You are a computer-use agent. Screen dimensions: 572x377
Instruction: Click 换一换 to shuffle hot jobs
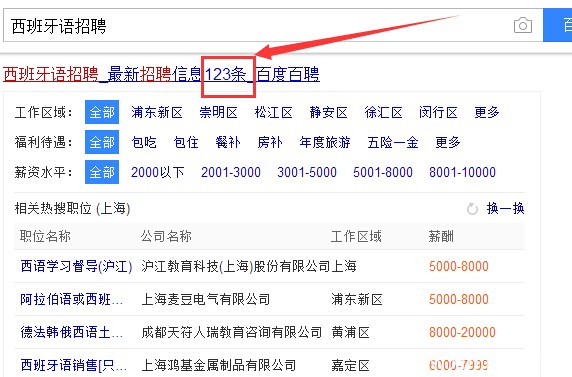(505, 209)
